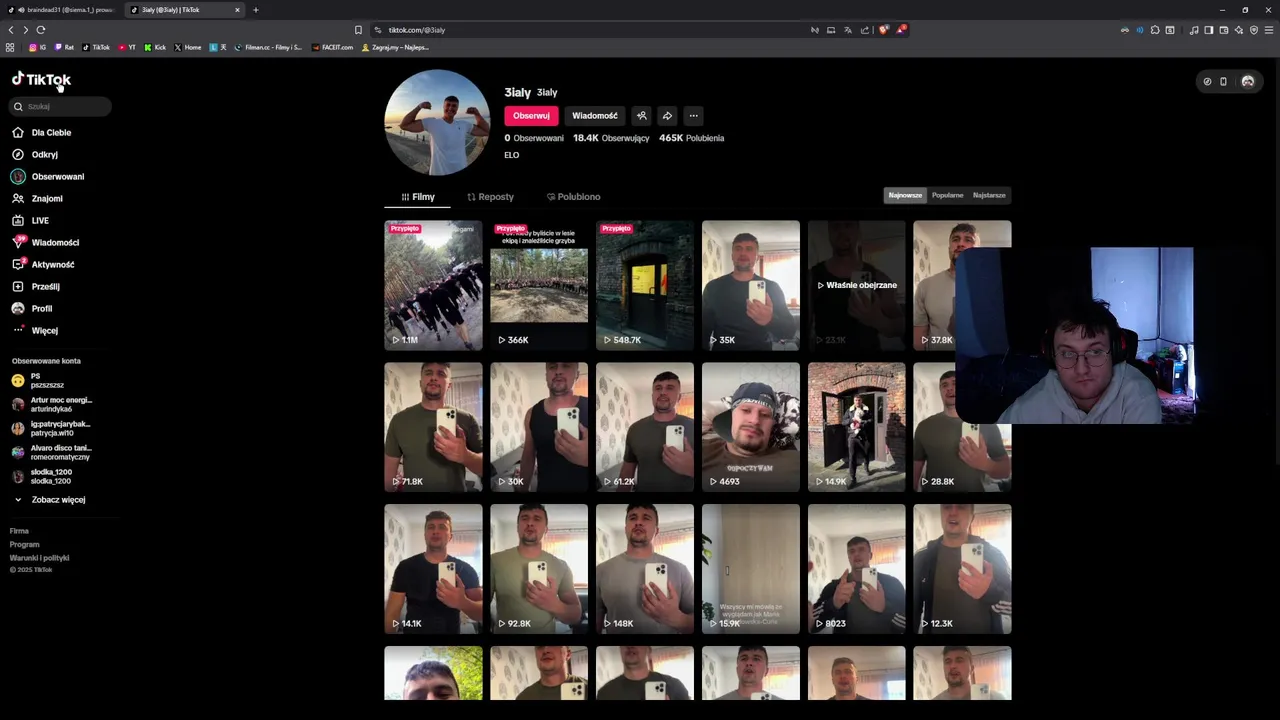Open the Aktywność notifications

[x=43, y=264]
